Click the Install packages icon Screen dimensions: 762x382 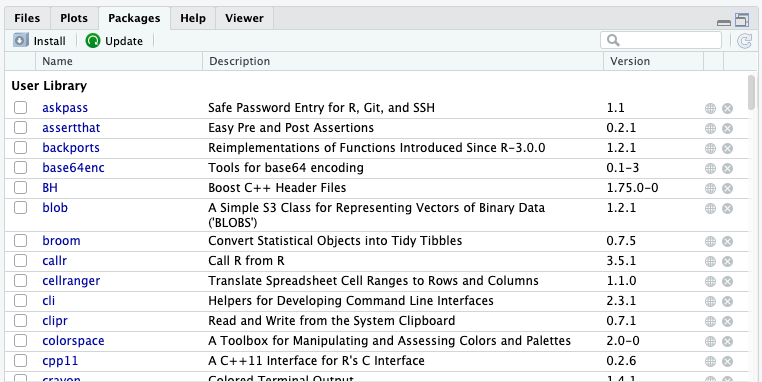pyautogui.click(x=21, y=40)
